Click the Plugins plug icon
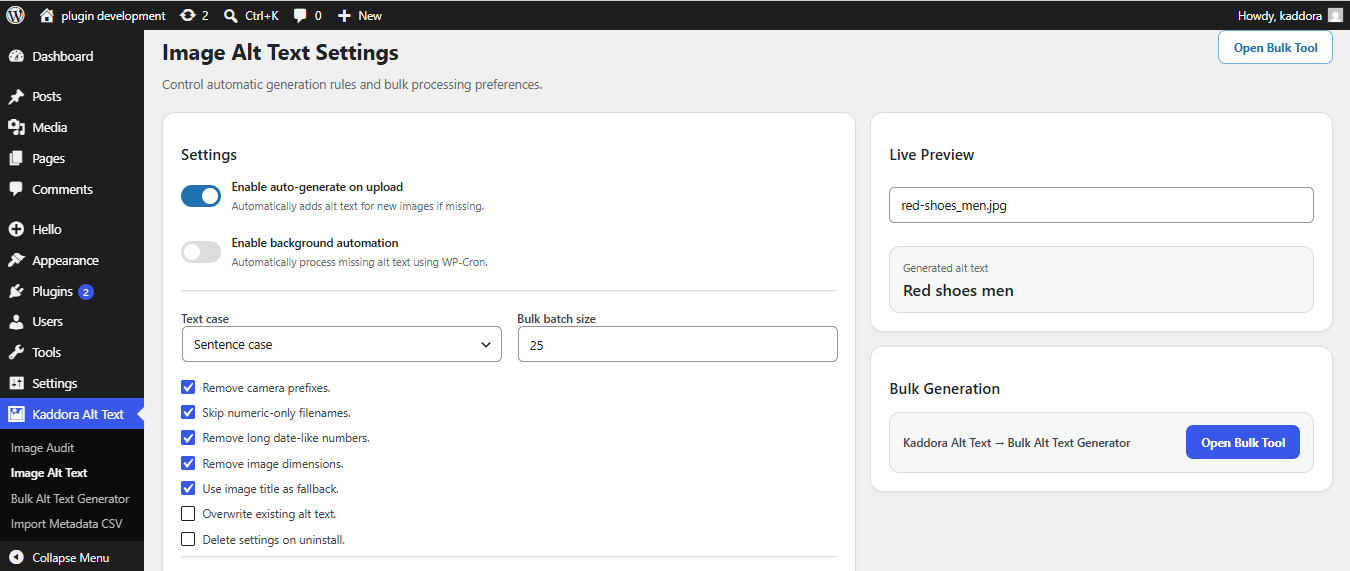 (x=16, y=291)
